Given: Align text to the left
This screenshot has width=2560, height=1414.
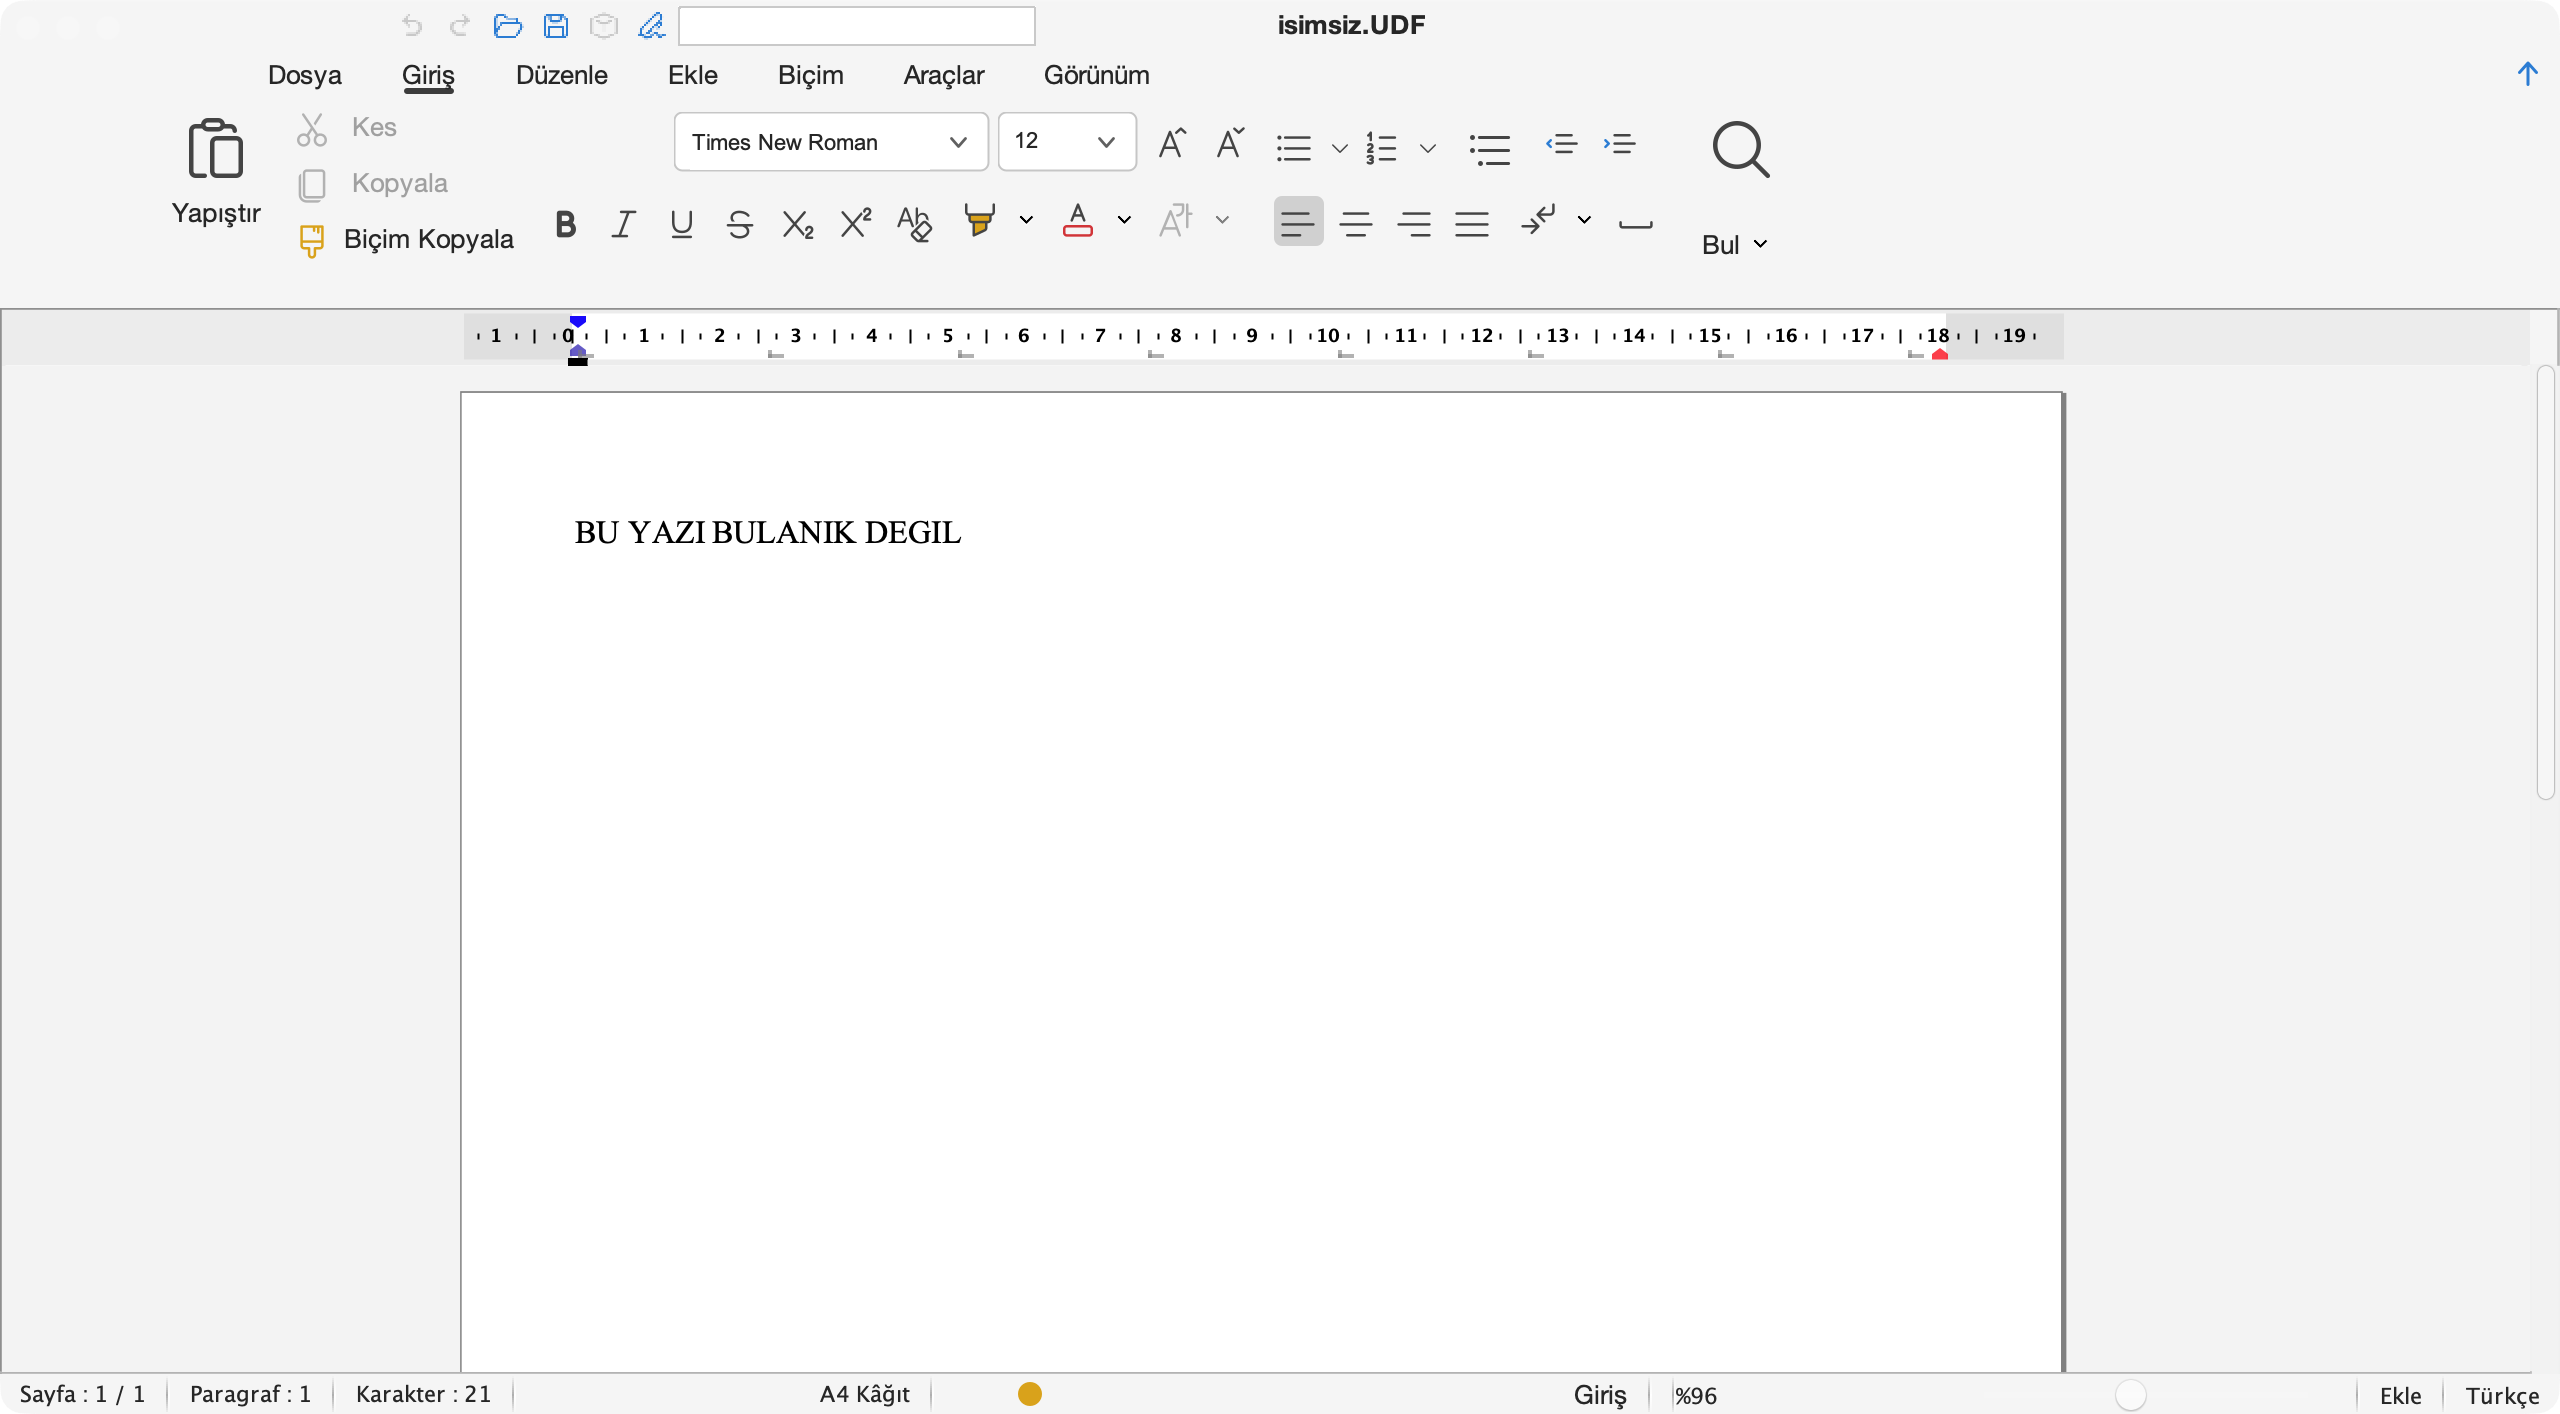Looking at the screenshot, I should (x=1298, y=222).
